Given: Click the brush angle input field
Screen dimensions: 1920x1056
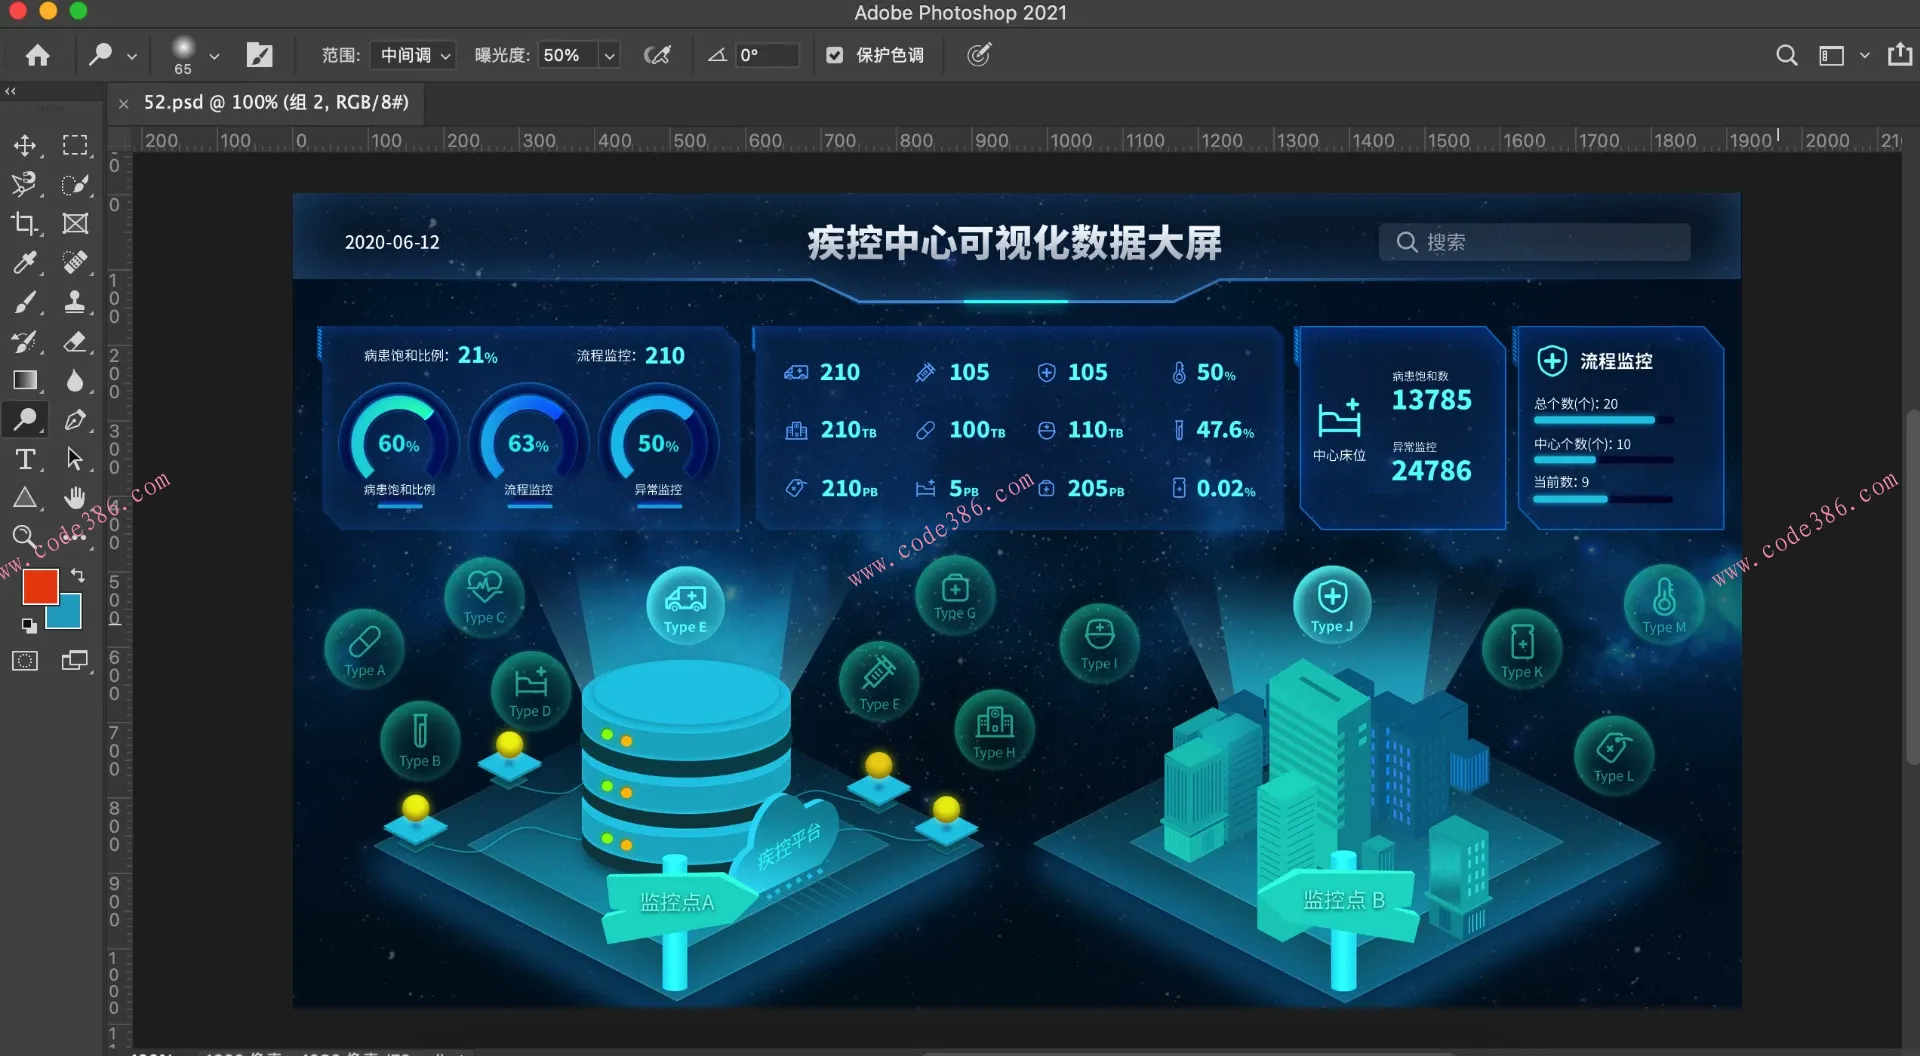Looking at the screenshot, I should coord(766,55).
